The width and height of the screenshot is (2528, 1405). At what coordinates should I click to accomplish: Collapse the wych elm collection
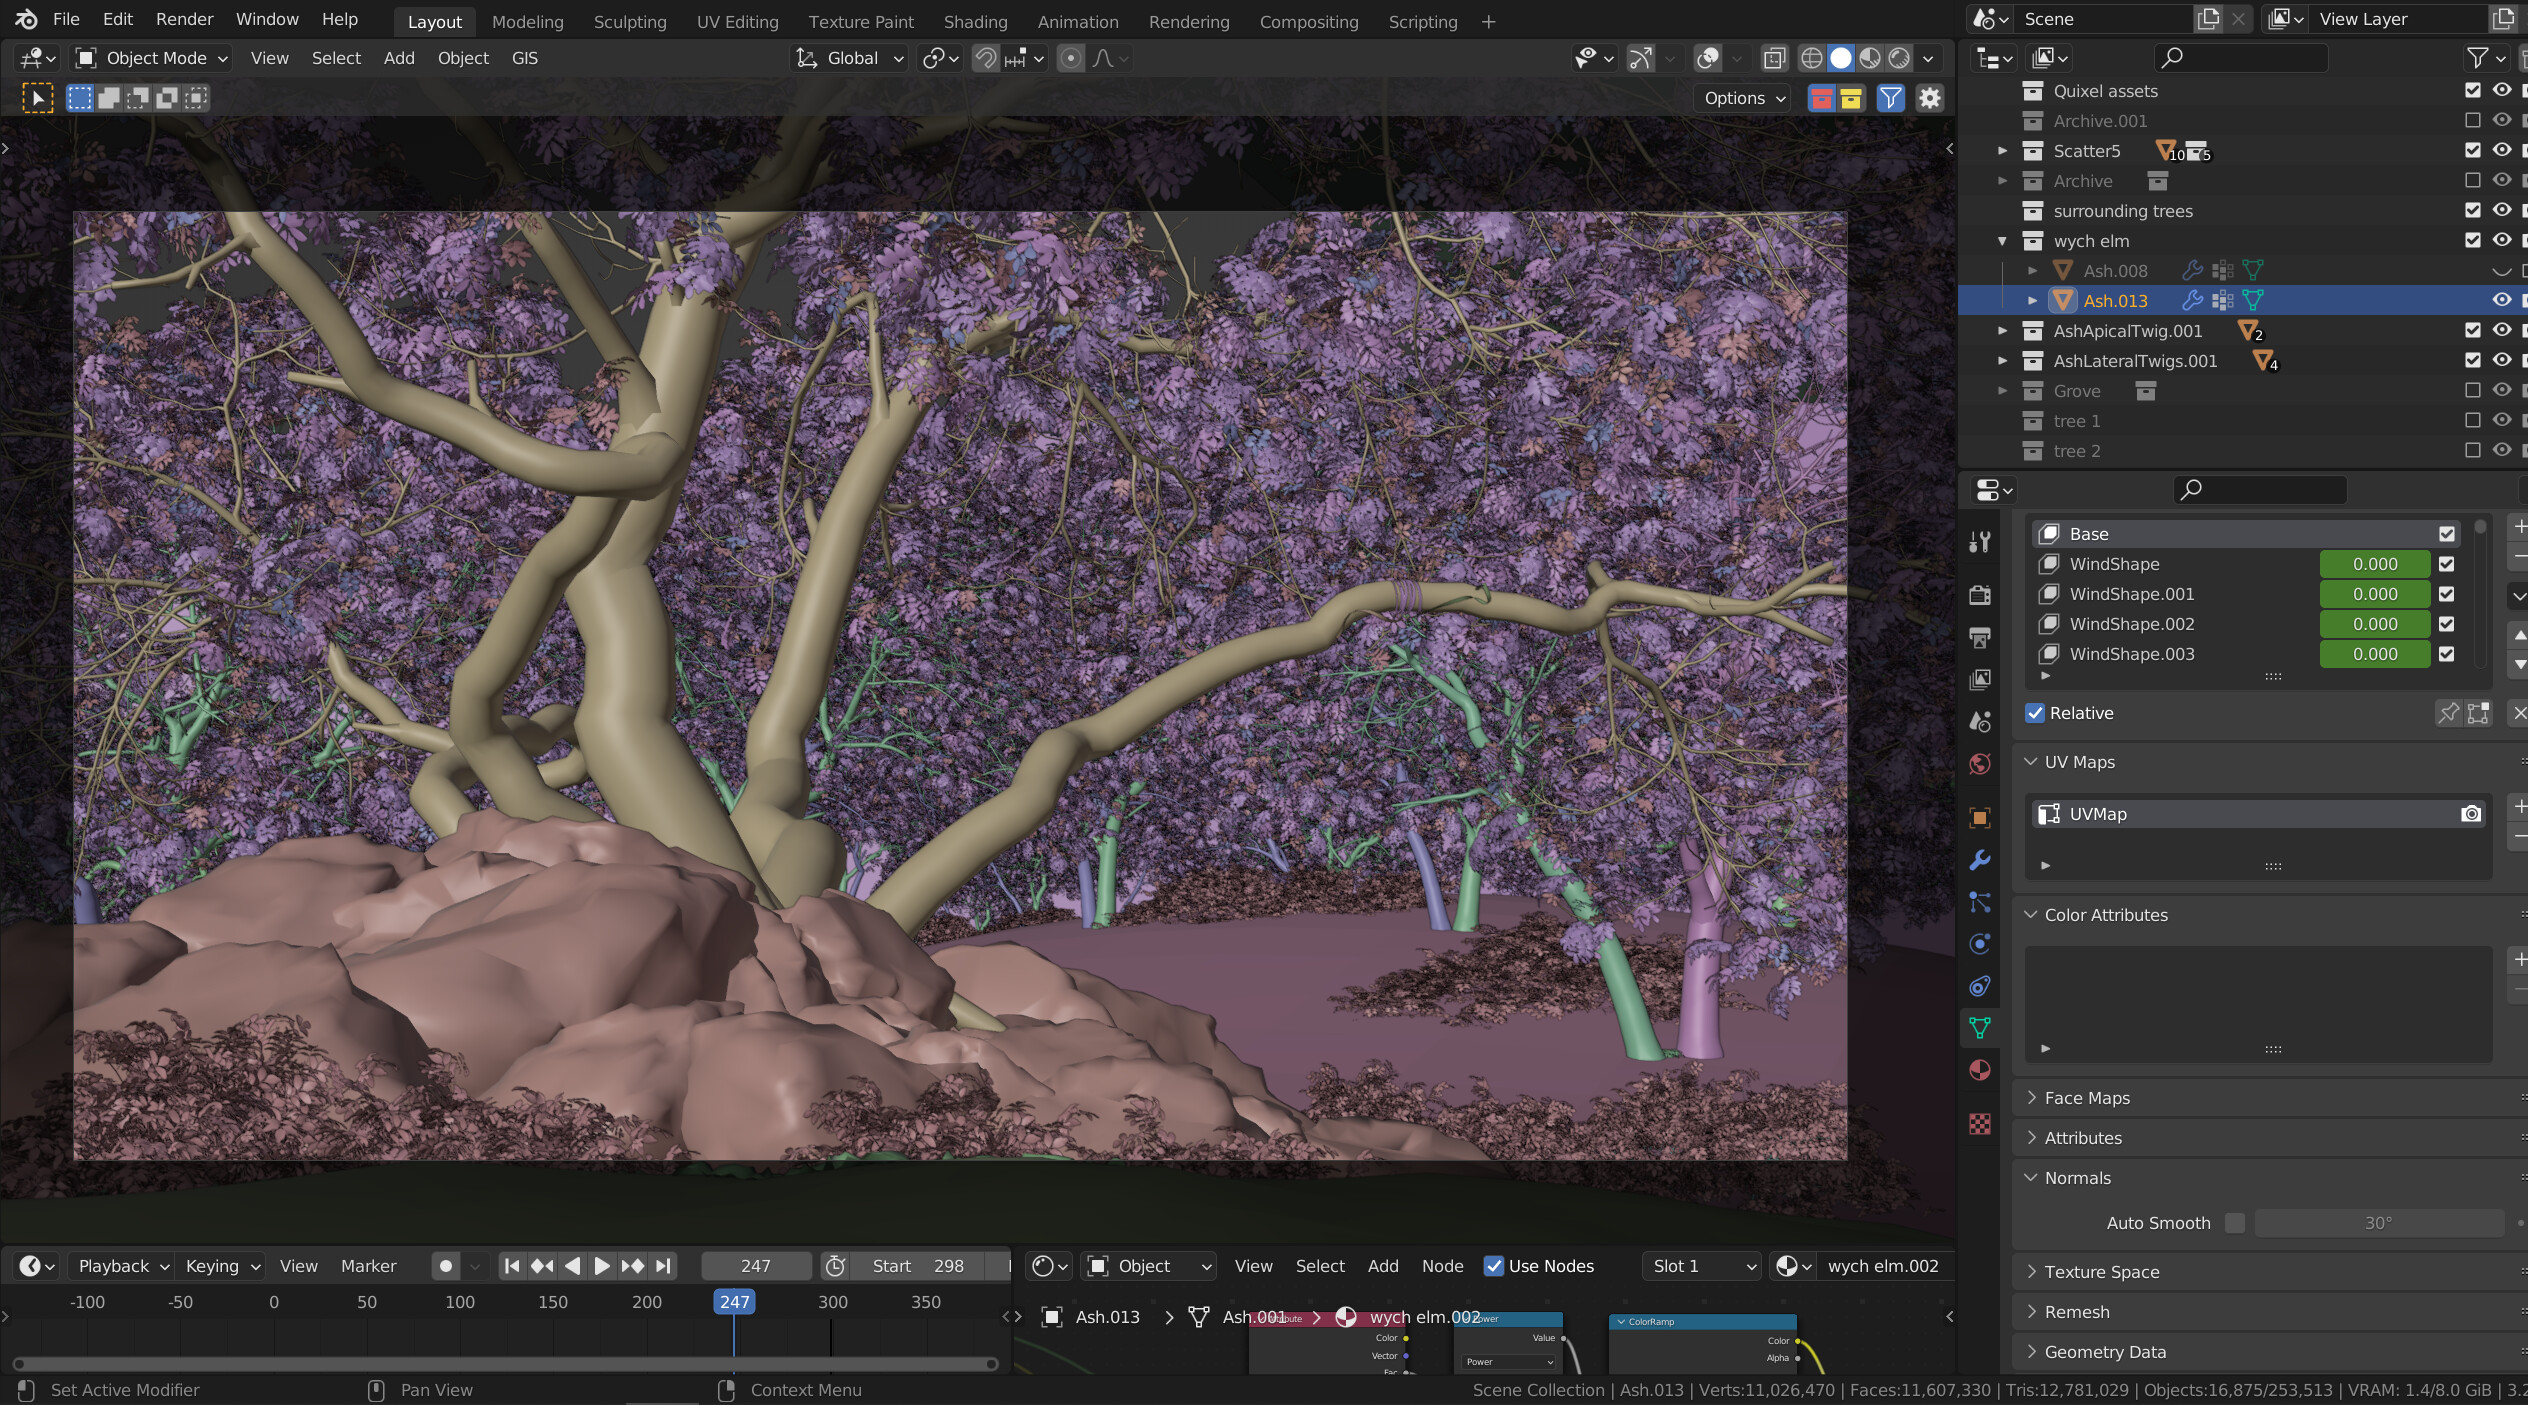[2002, 241]
